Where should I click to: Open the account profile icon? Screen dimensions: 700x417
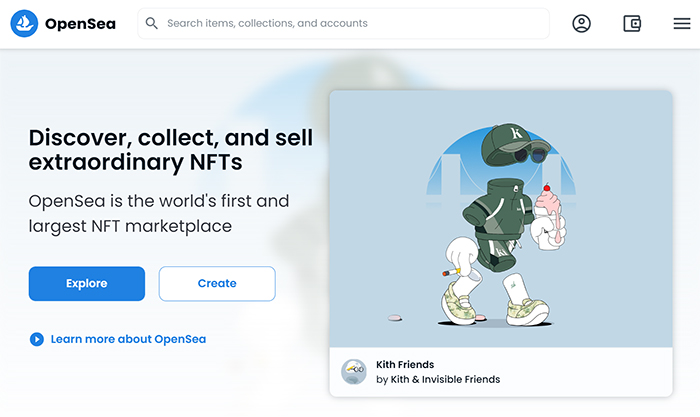(x=581, y=23)
